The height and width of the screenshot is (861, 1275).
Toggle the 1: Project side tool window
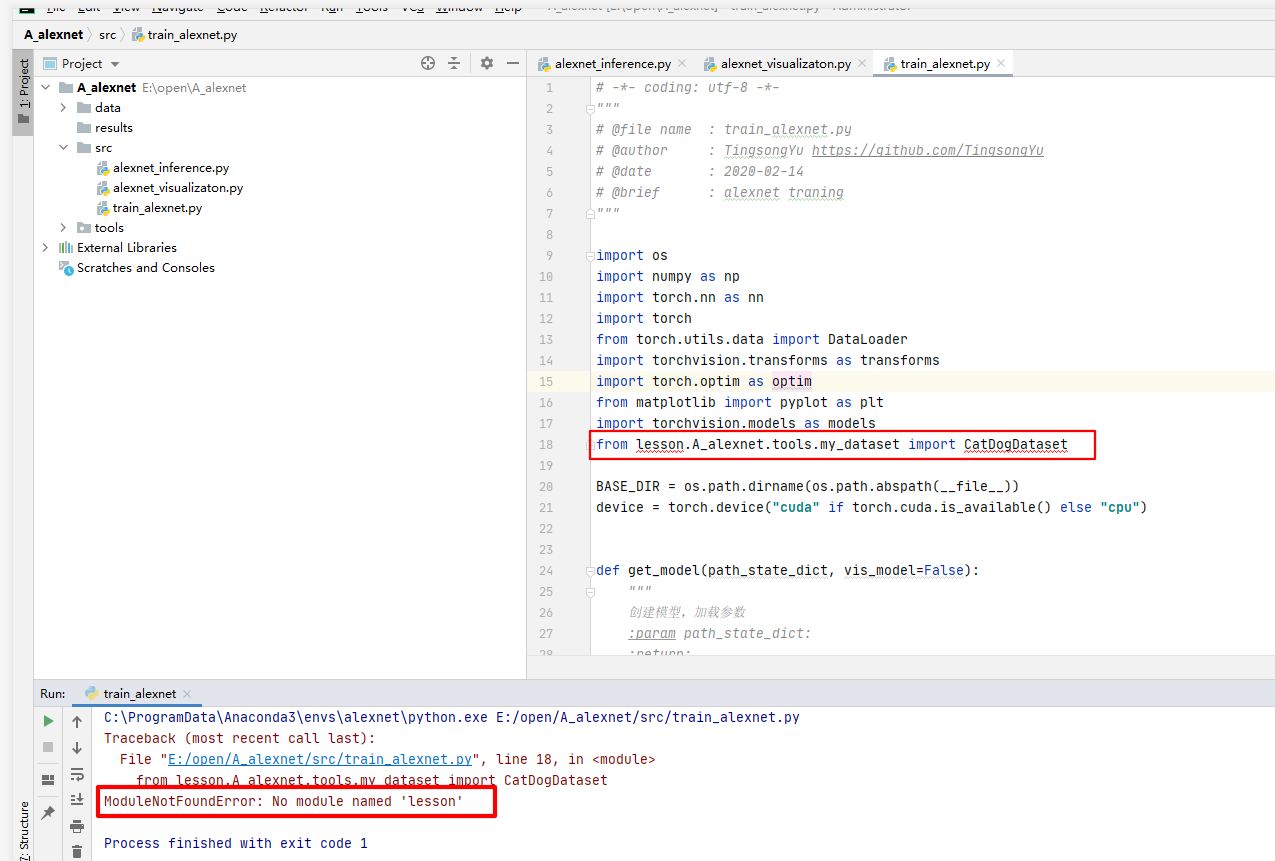coord(24,92)
